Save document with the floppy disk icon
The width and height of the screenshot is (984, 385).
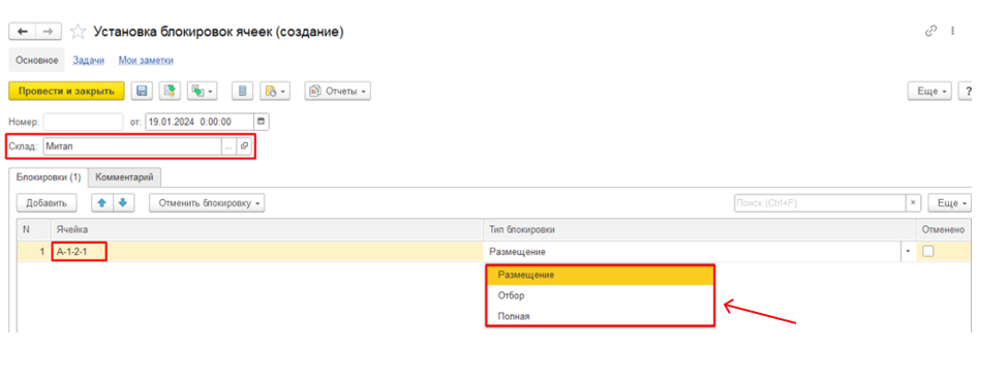pos(141,91)
